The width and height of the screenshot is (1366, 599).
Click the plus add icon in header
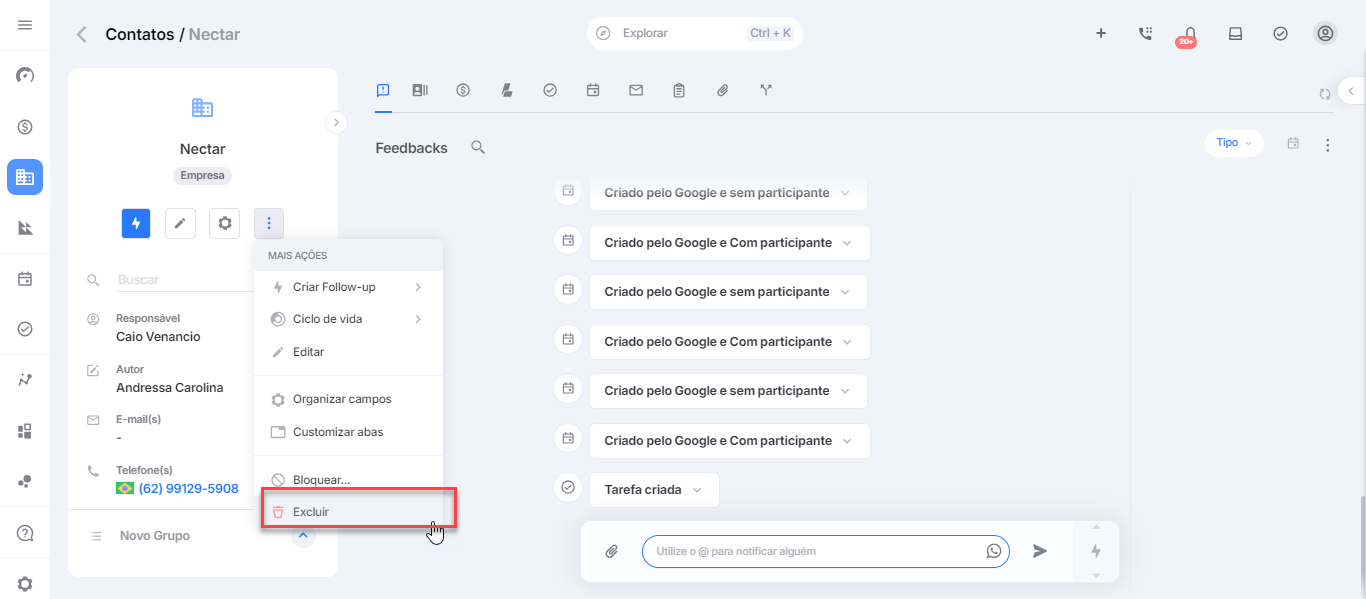click(x=1101, y=33)
